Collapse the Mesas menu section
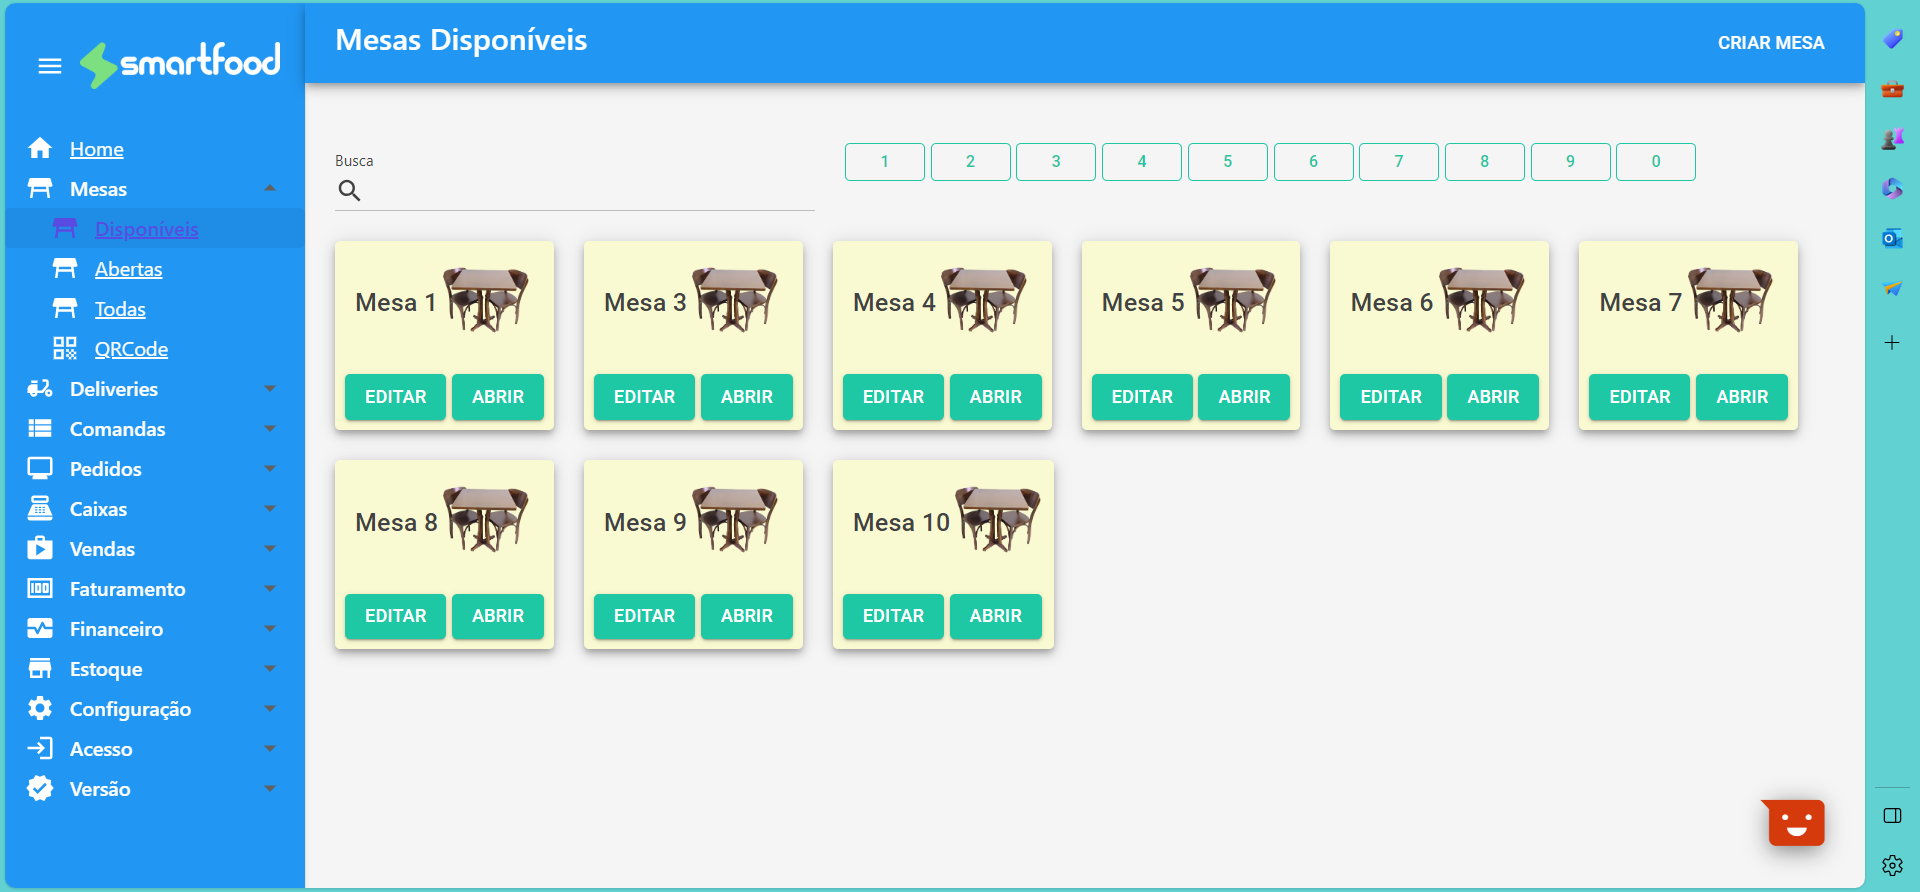This screenshot has height=892, width=1920. point(270,189)
